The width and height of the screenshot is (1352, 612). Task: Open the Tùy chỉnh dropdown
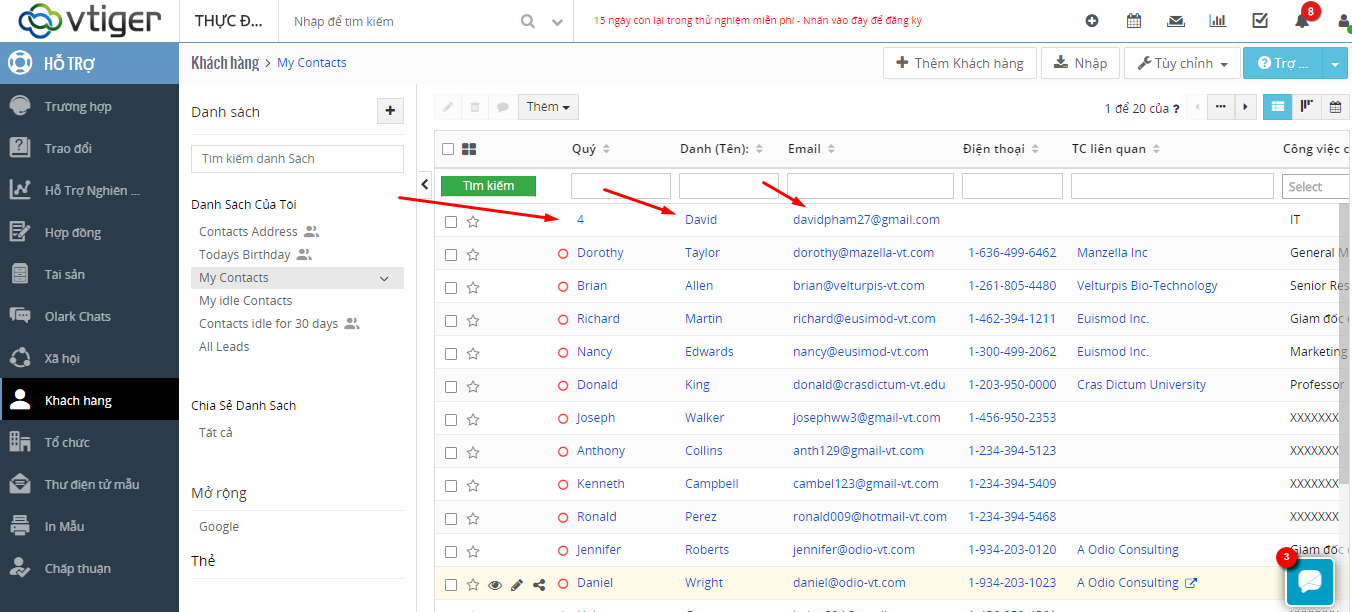(x=1182, y=63)
